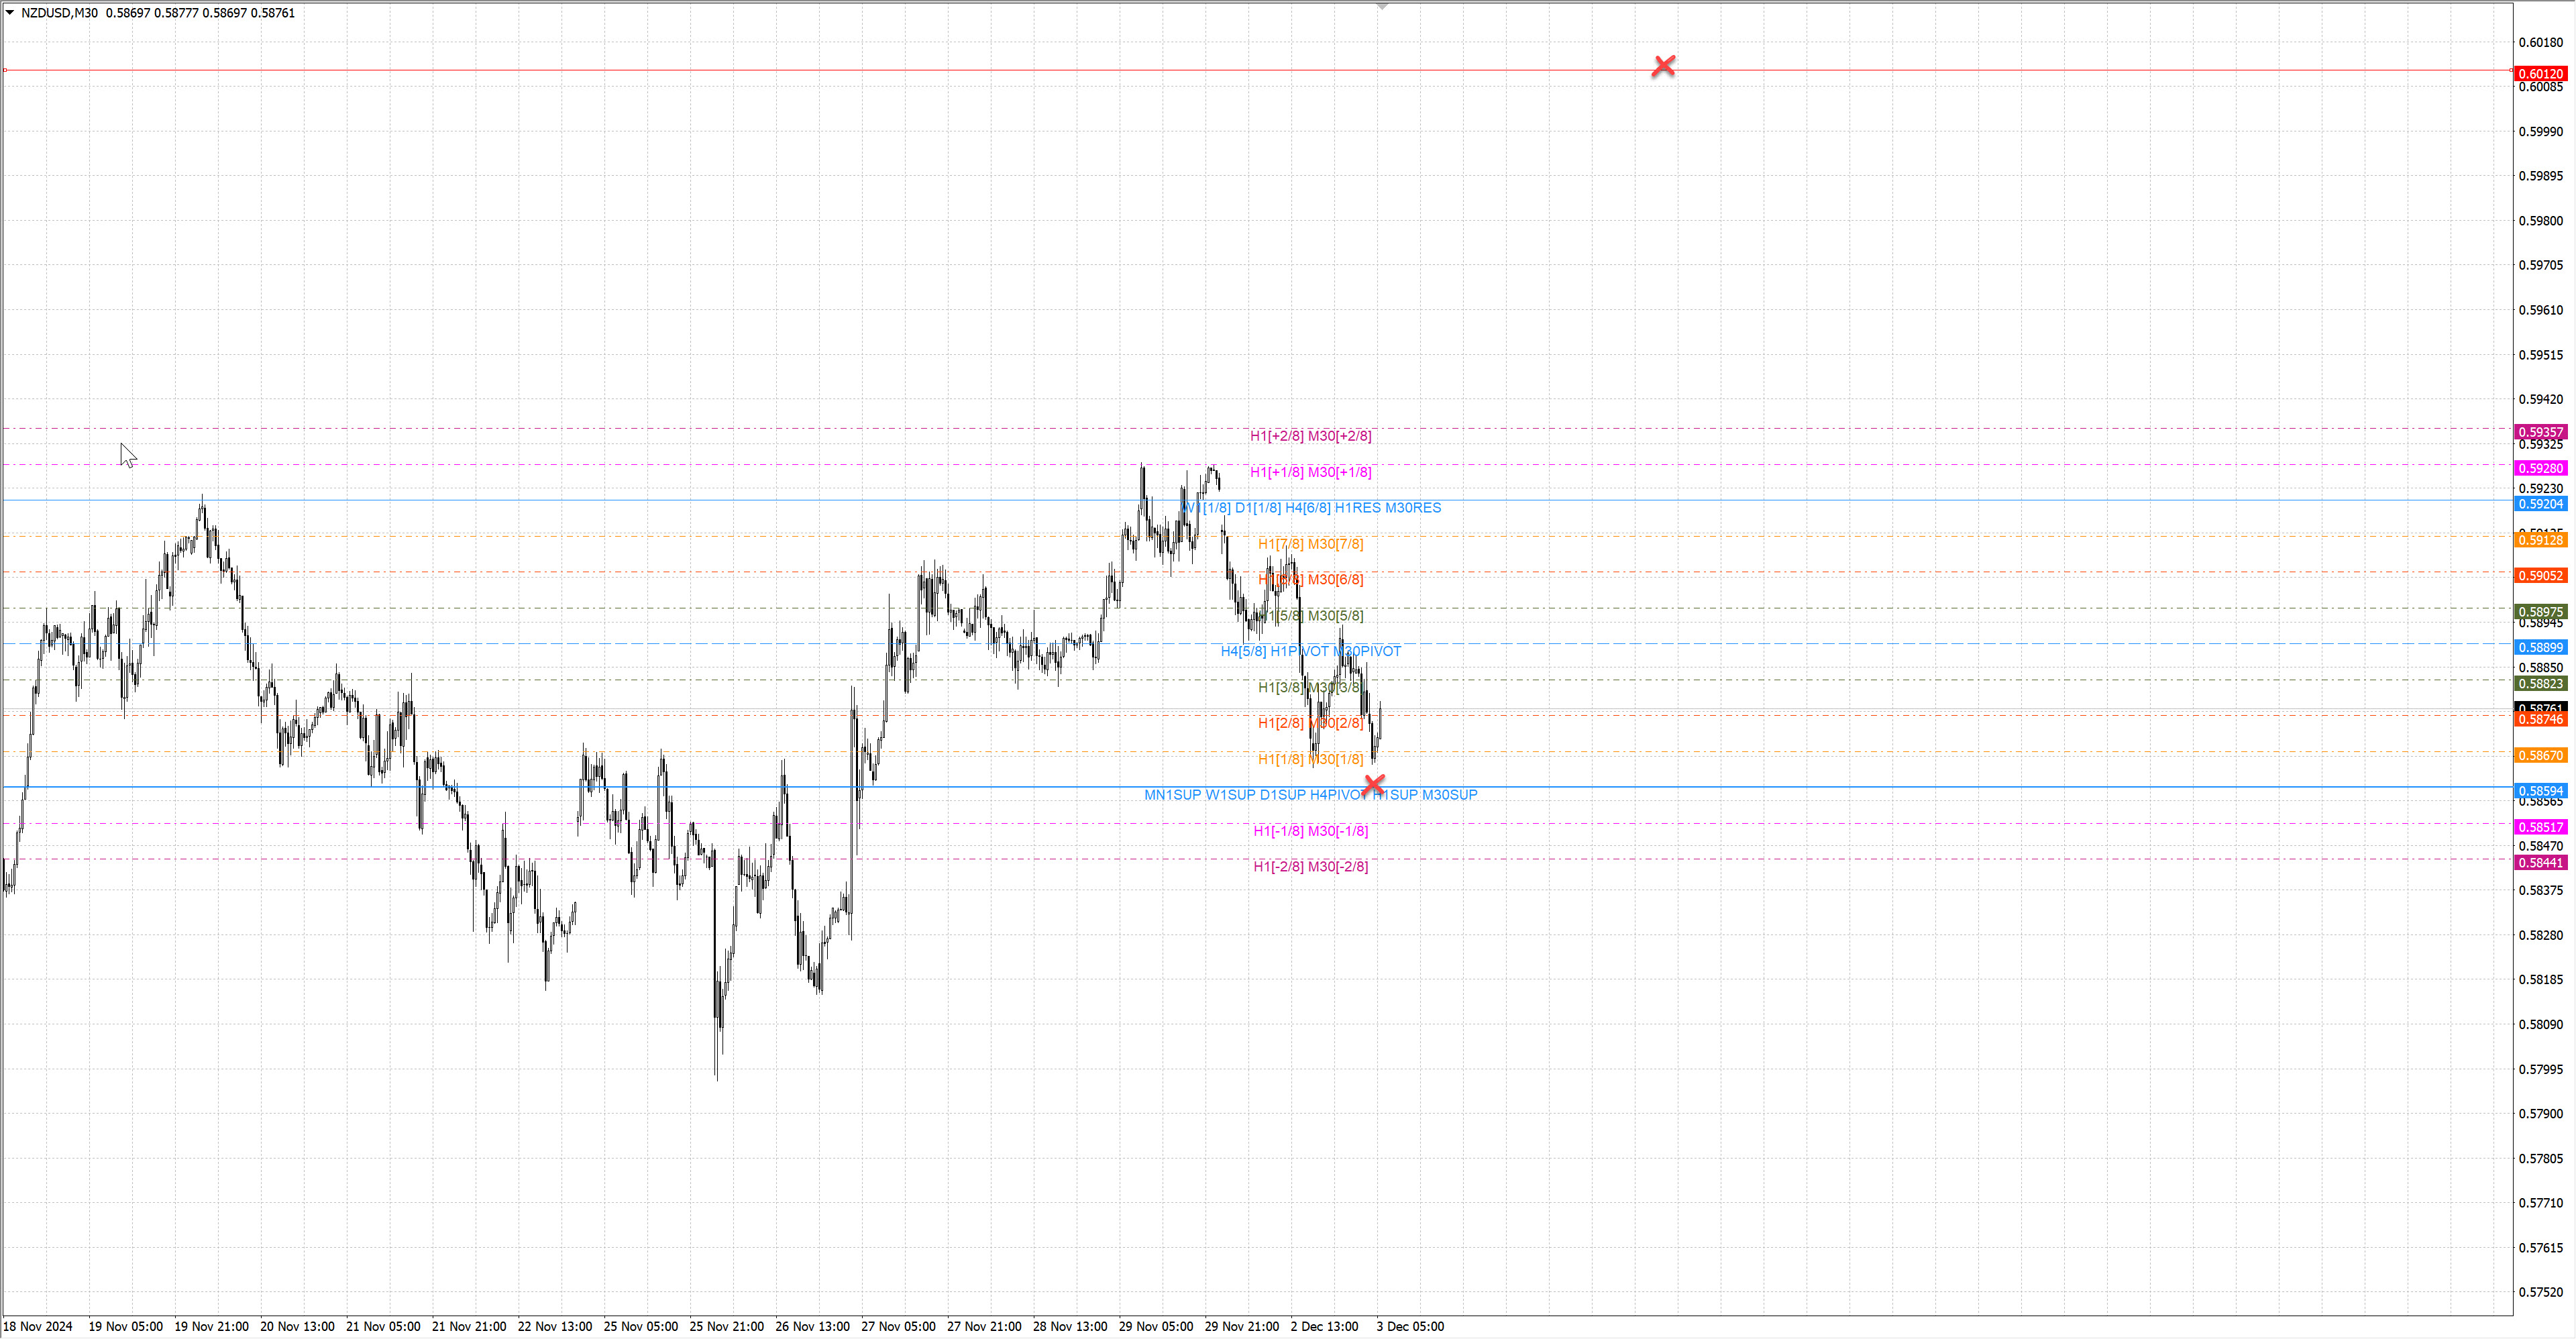Click the blue 0.59204 price label
Screen dimensions: 2576x1339
tap(2540, 504)
